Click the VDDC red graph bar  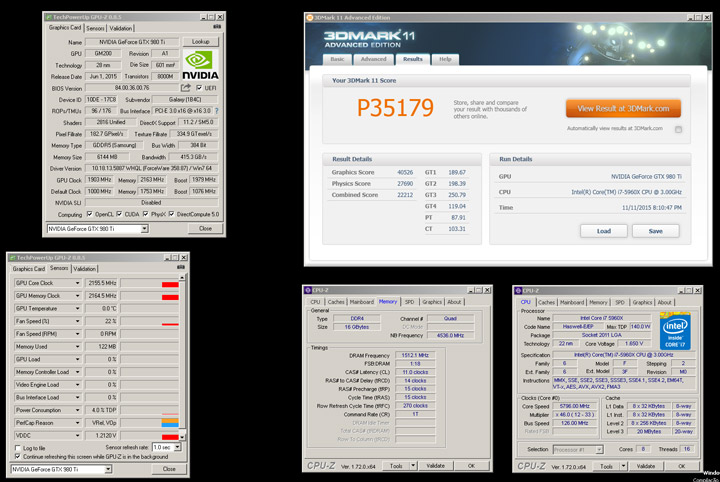(x=170, y=437)
